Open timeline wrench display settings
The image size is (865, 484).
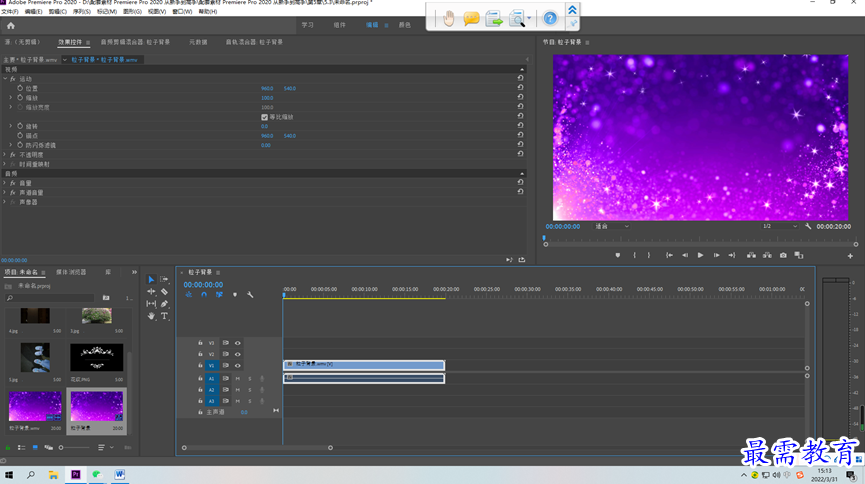click(250, 295)
